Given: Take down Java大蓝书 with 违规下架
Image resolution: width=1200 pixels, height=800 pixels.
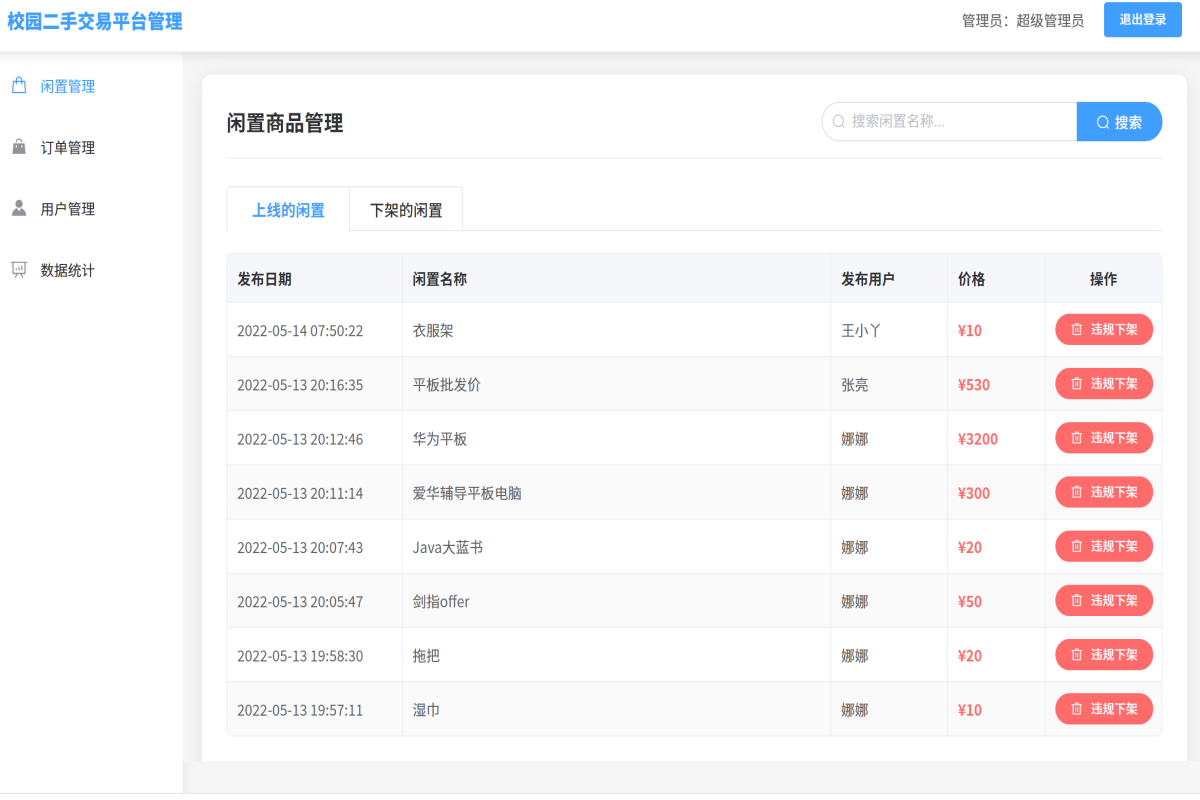Looking at the screenshot, I should point(1104,546).
